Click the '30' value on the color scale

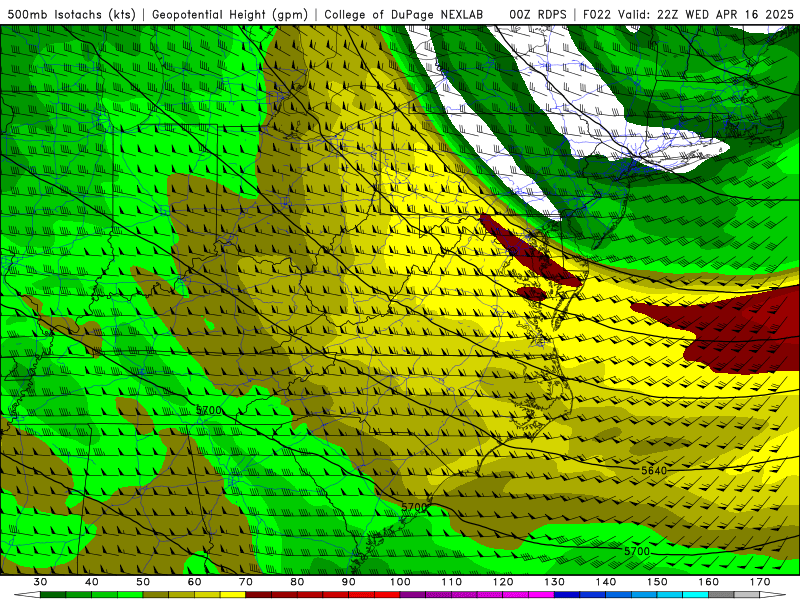coord(40,582)
